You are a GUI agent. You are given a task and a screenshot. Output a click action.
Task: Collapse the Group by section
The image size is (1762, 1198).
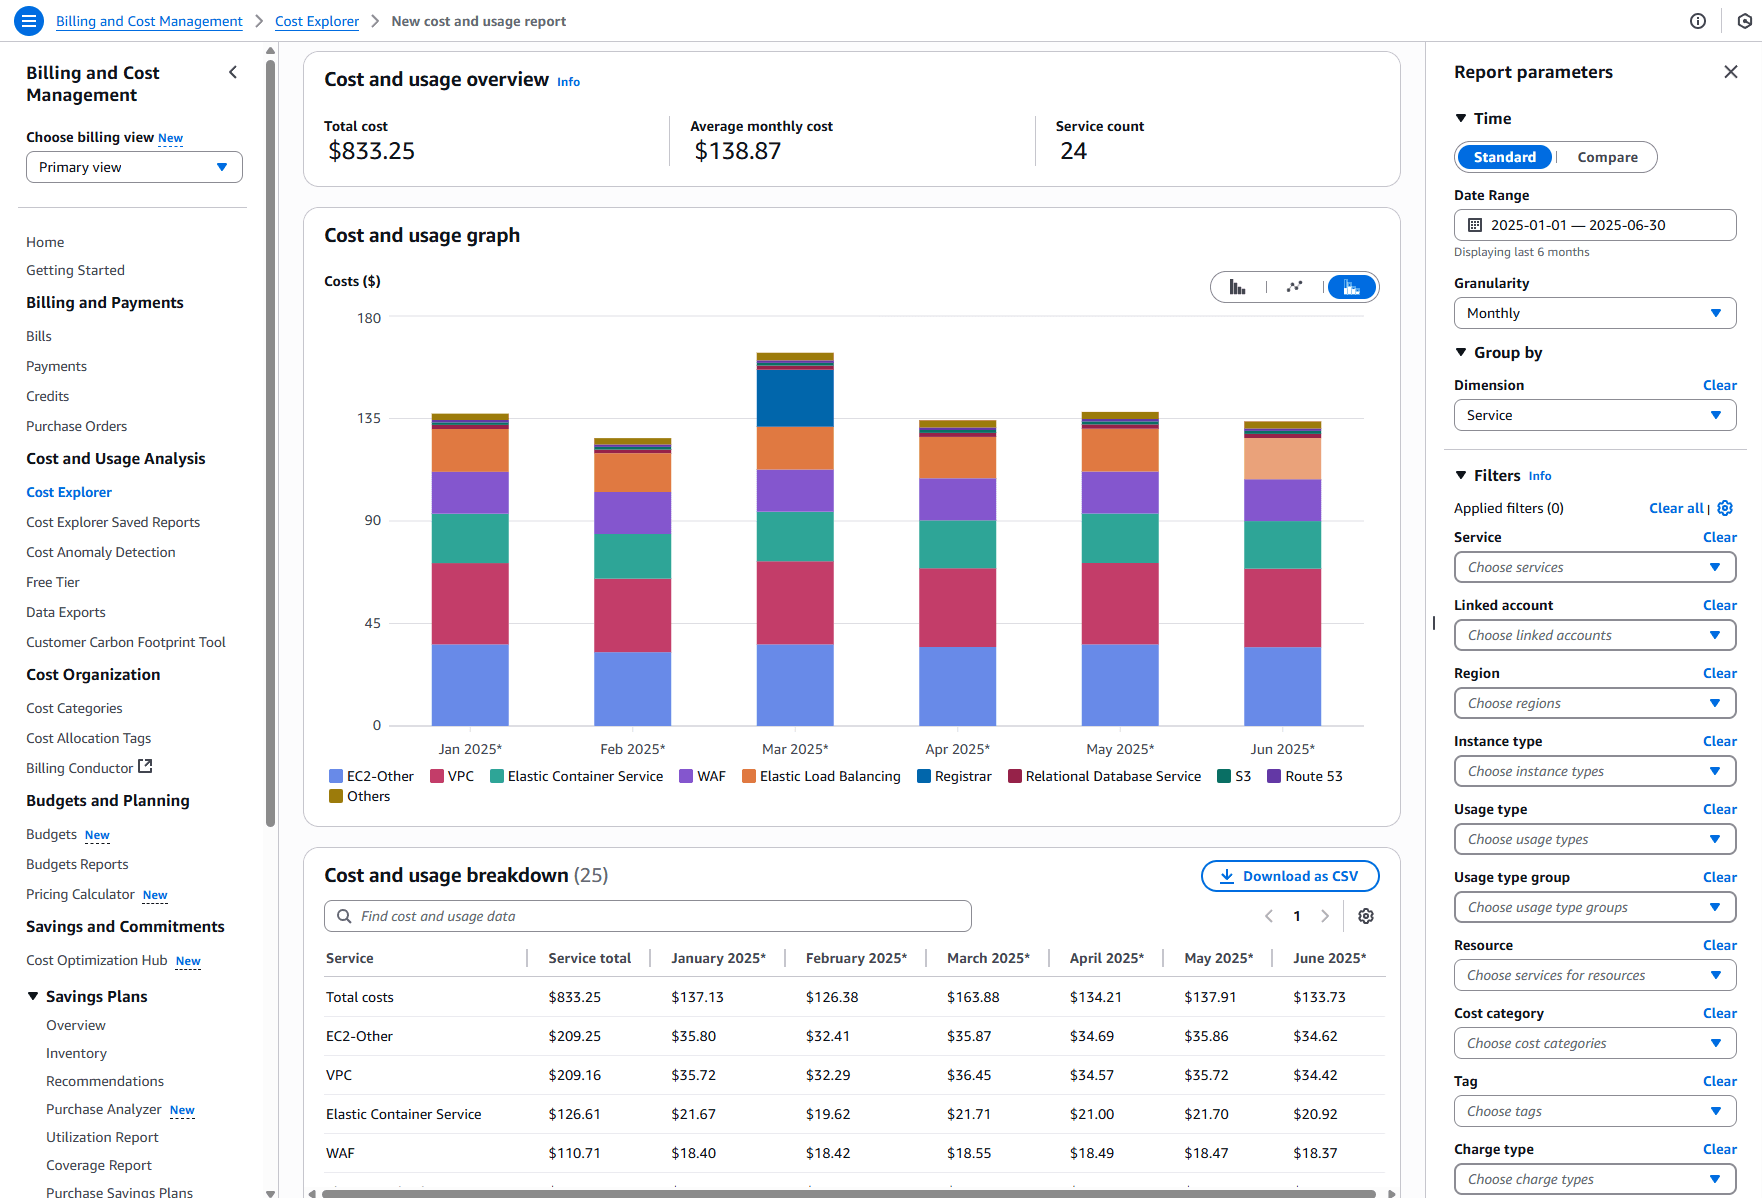click(1461, 352)
